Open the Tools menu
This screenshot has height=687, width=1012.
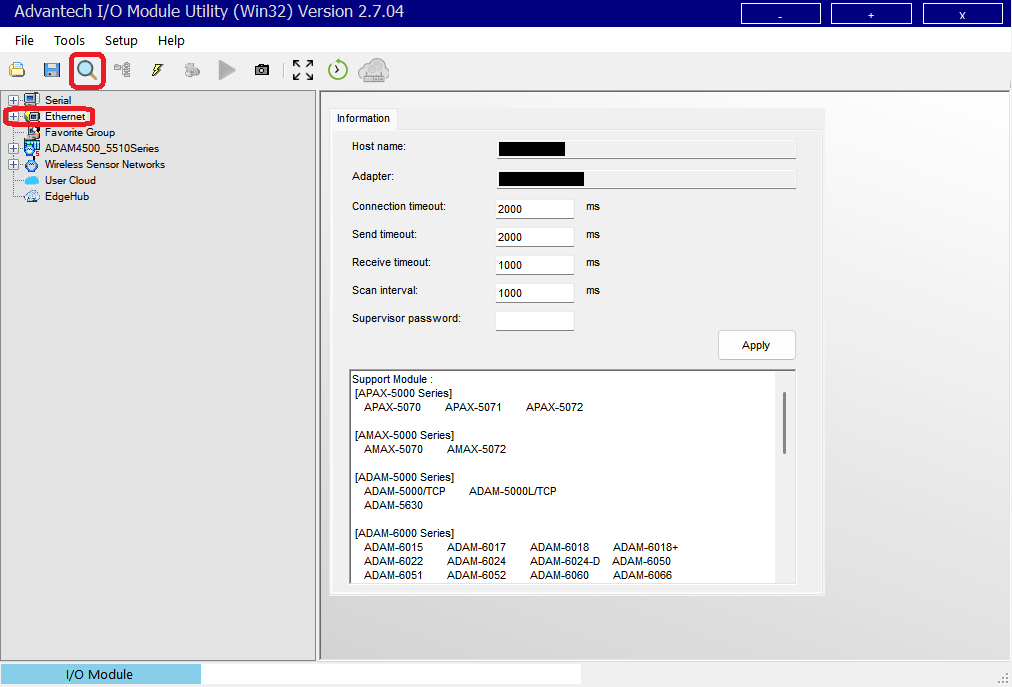pos(69,40)
